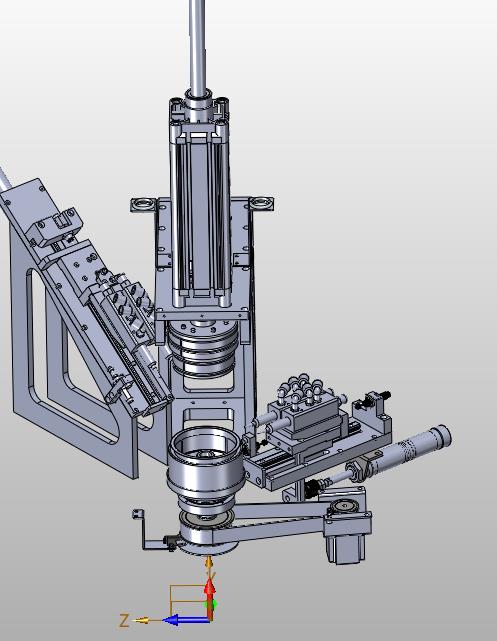Click the small orange Z-direction arrowhead

click(x=142, y=620)
